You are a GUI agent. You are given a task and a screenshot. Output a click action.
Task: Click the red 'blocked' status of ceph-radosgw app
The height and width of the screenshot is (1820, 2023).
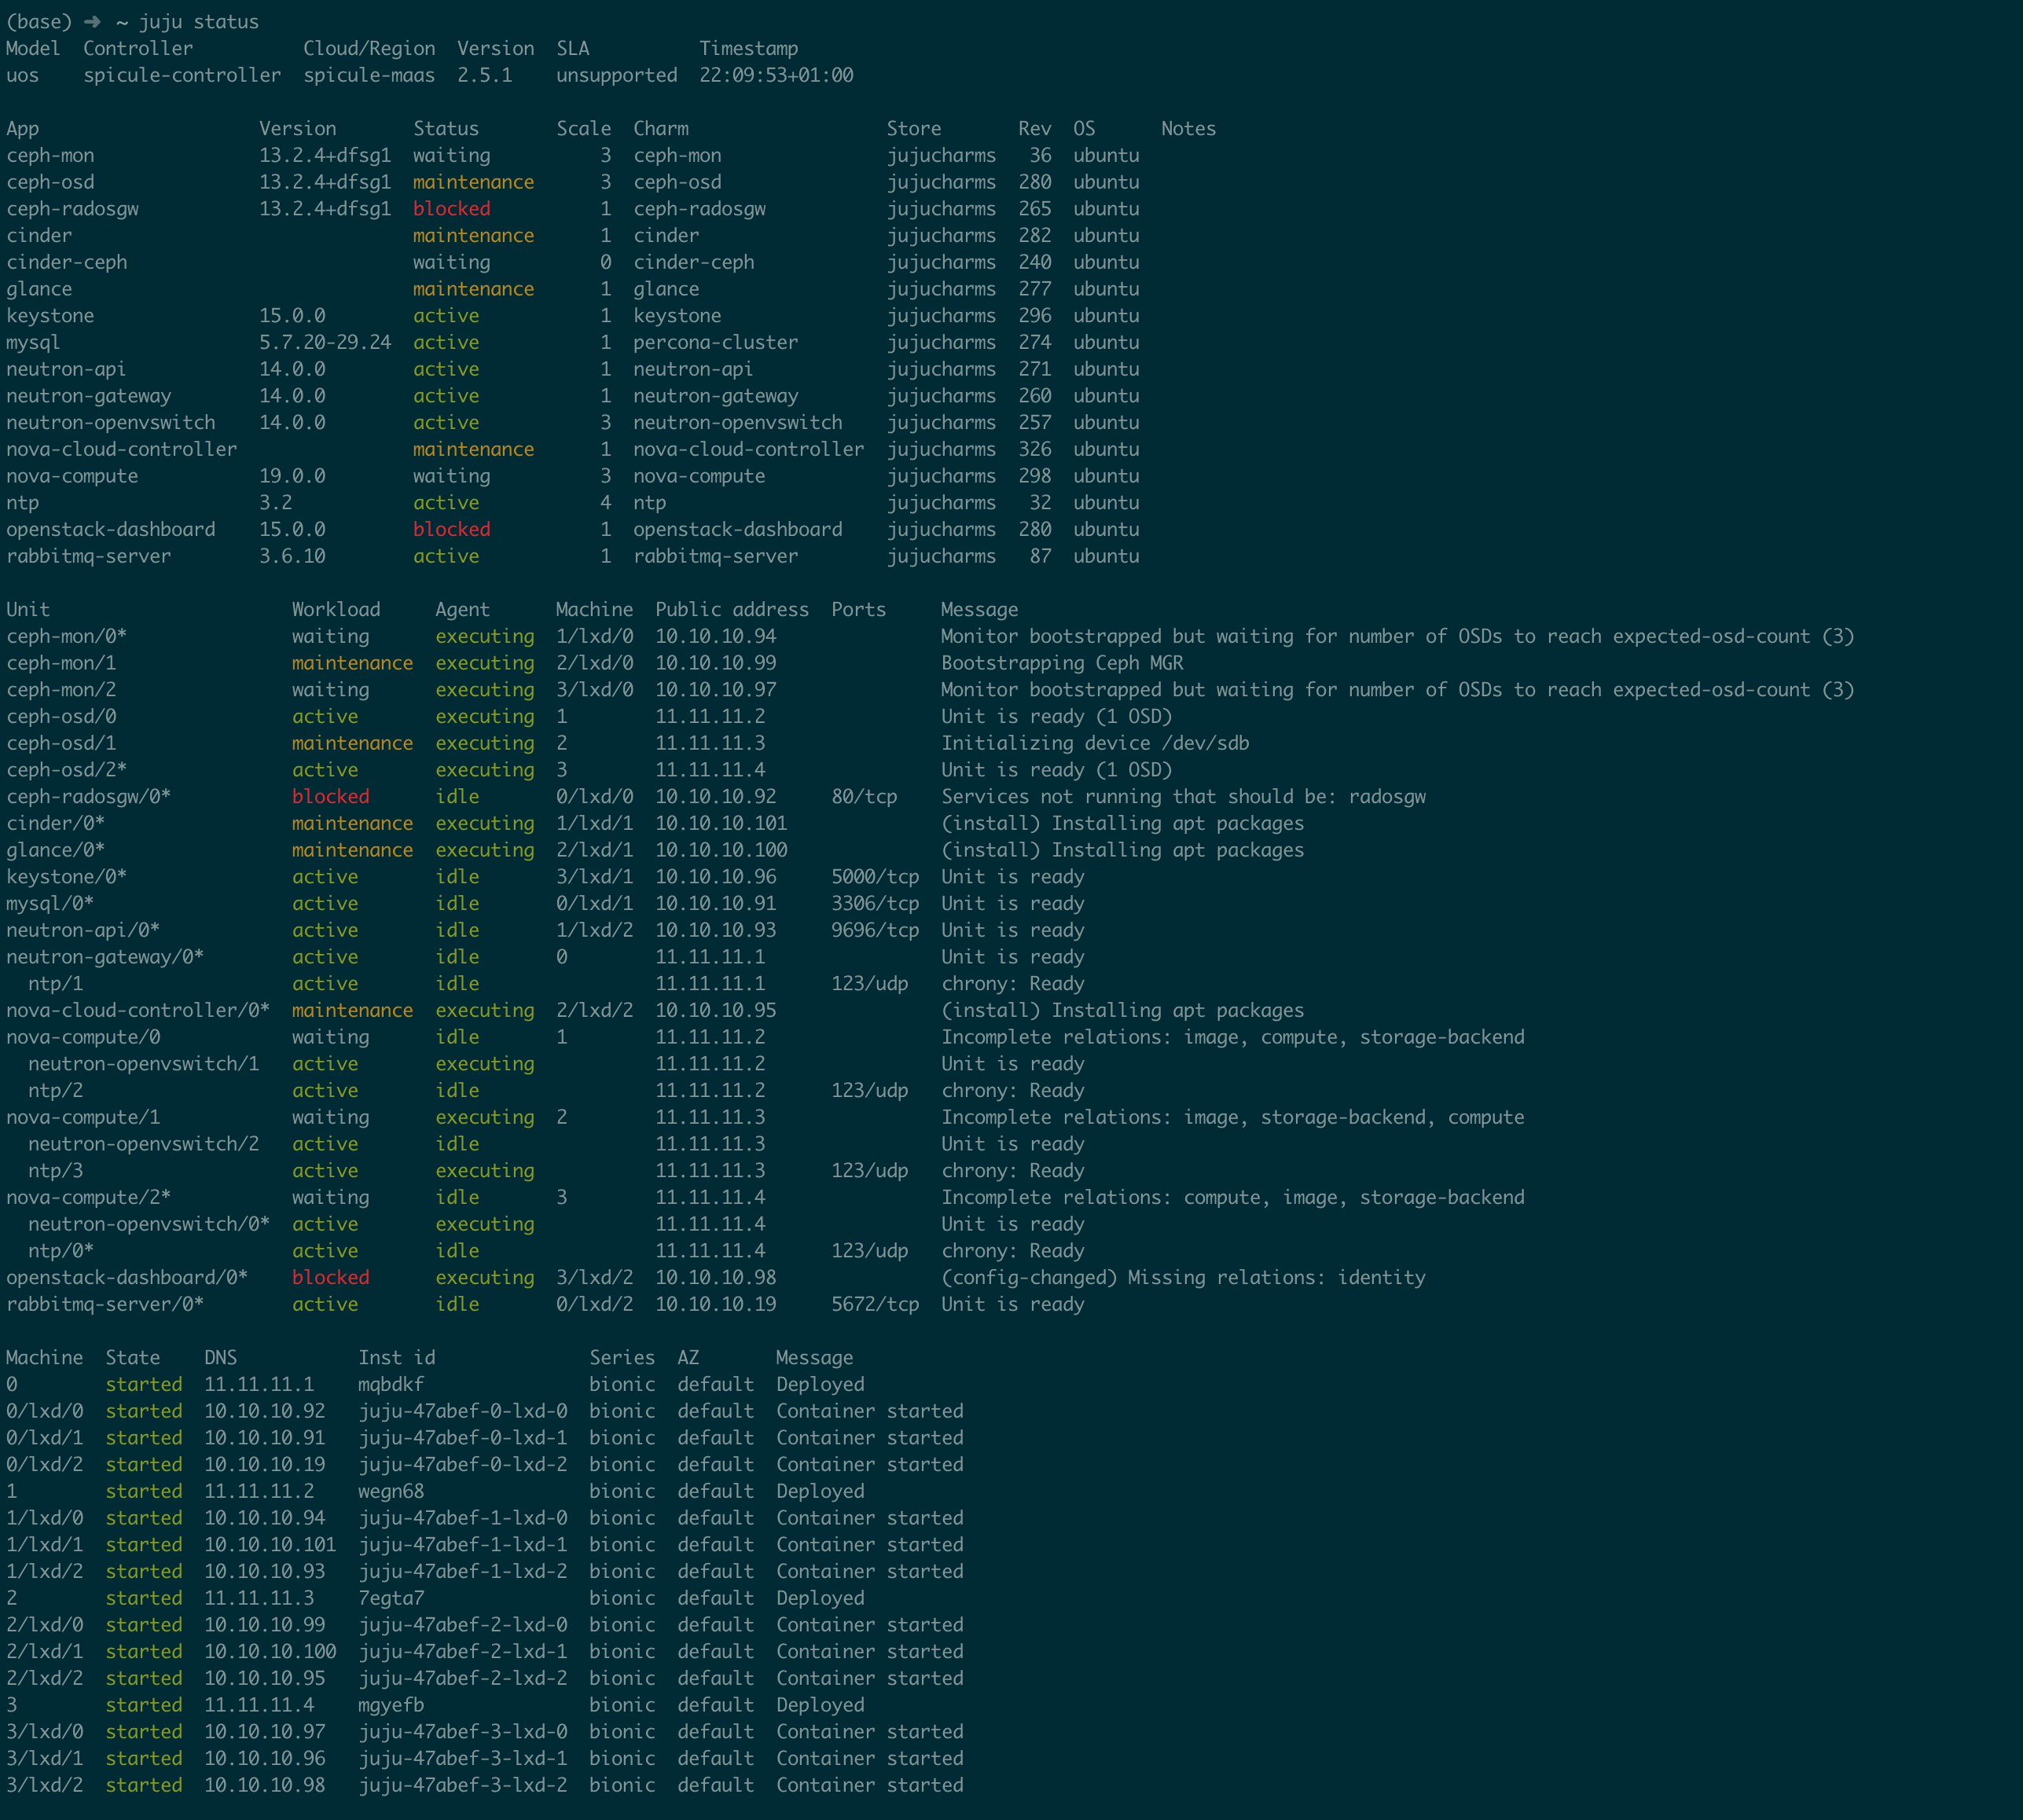pyautogui.click(x=452, y=209)
